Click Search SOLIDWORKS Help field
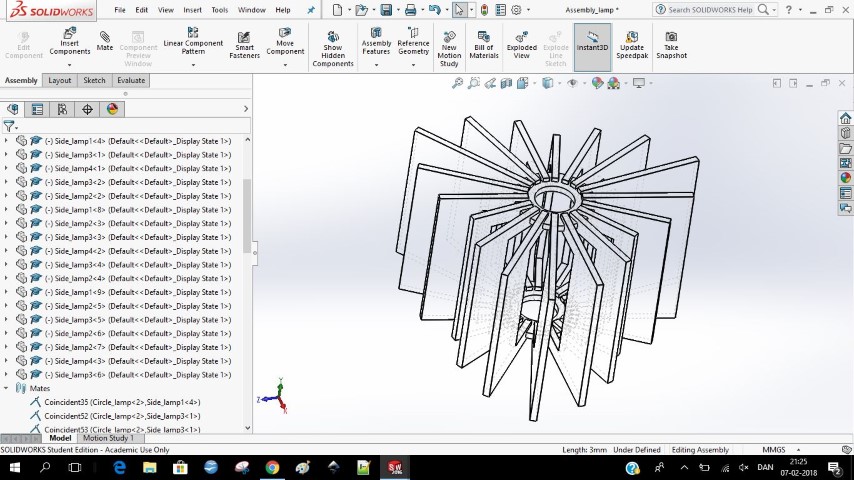The image size is (854, 480). click(710, 10)
